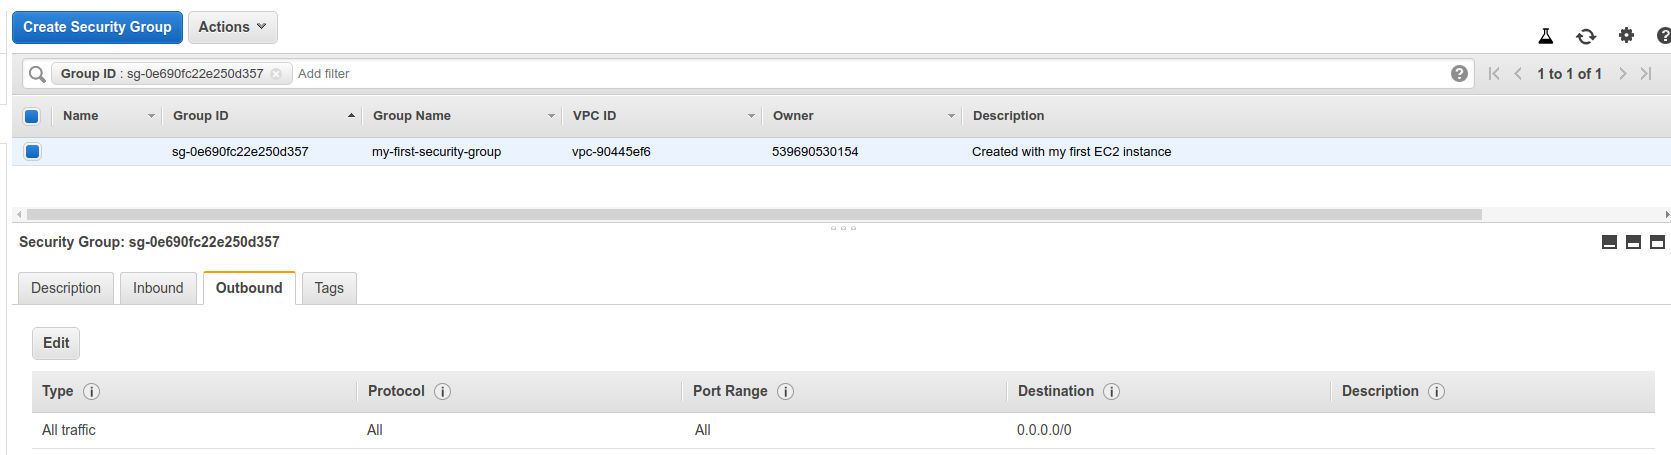Open the settings gear icon
1671x455 pixels.
point(1627,35)
